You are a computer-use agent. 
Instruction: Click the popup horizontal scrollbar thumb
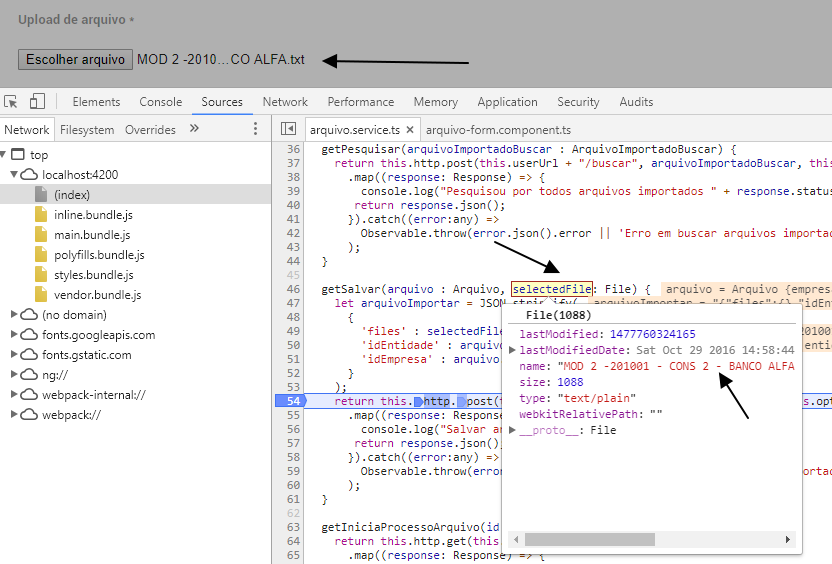590,539
